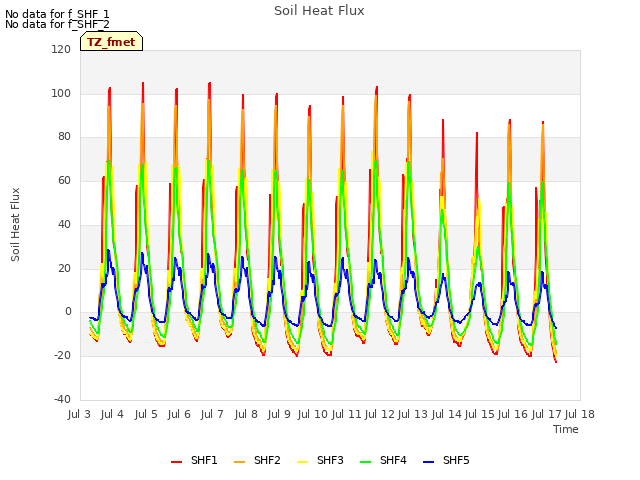The width and height of the screenshot is (640, 480).
Task: Click the 'Time' x-axis label
Action: point(566,429)
